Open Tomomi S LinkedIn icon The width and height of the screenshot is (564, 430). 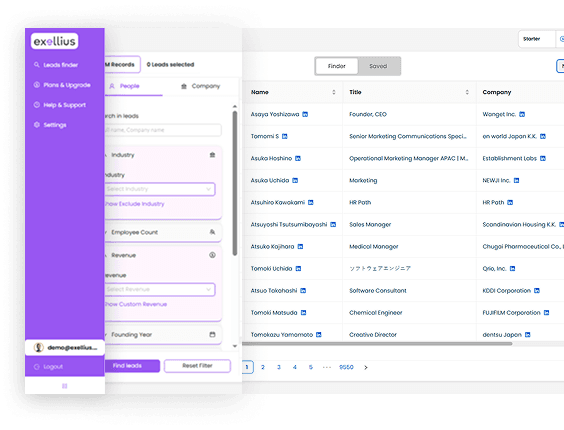coord(285,136)
